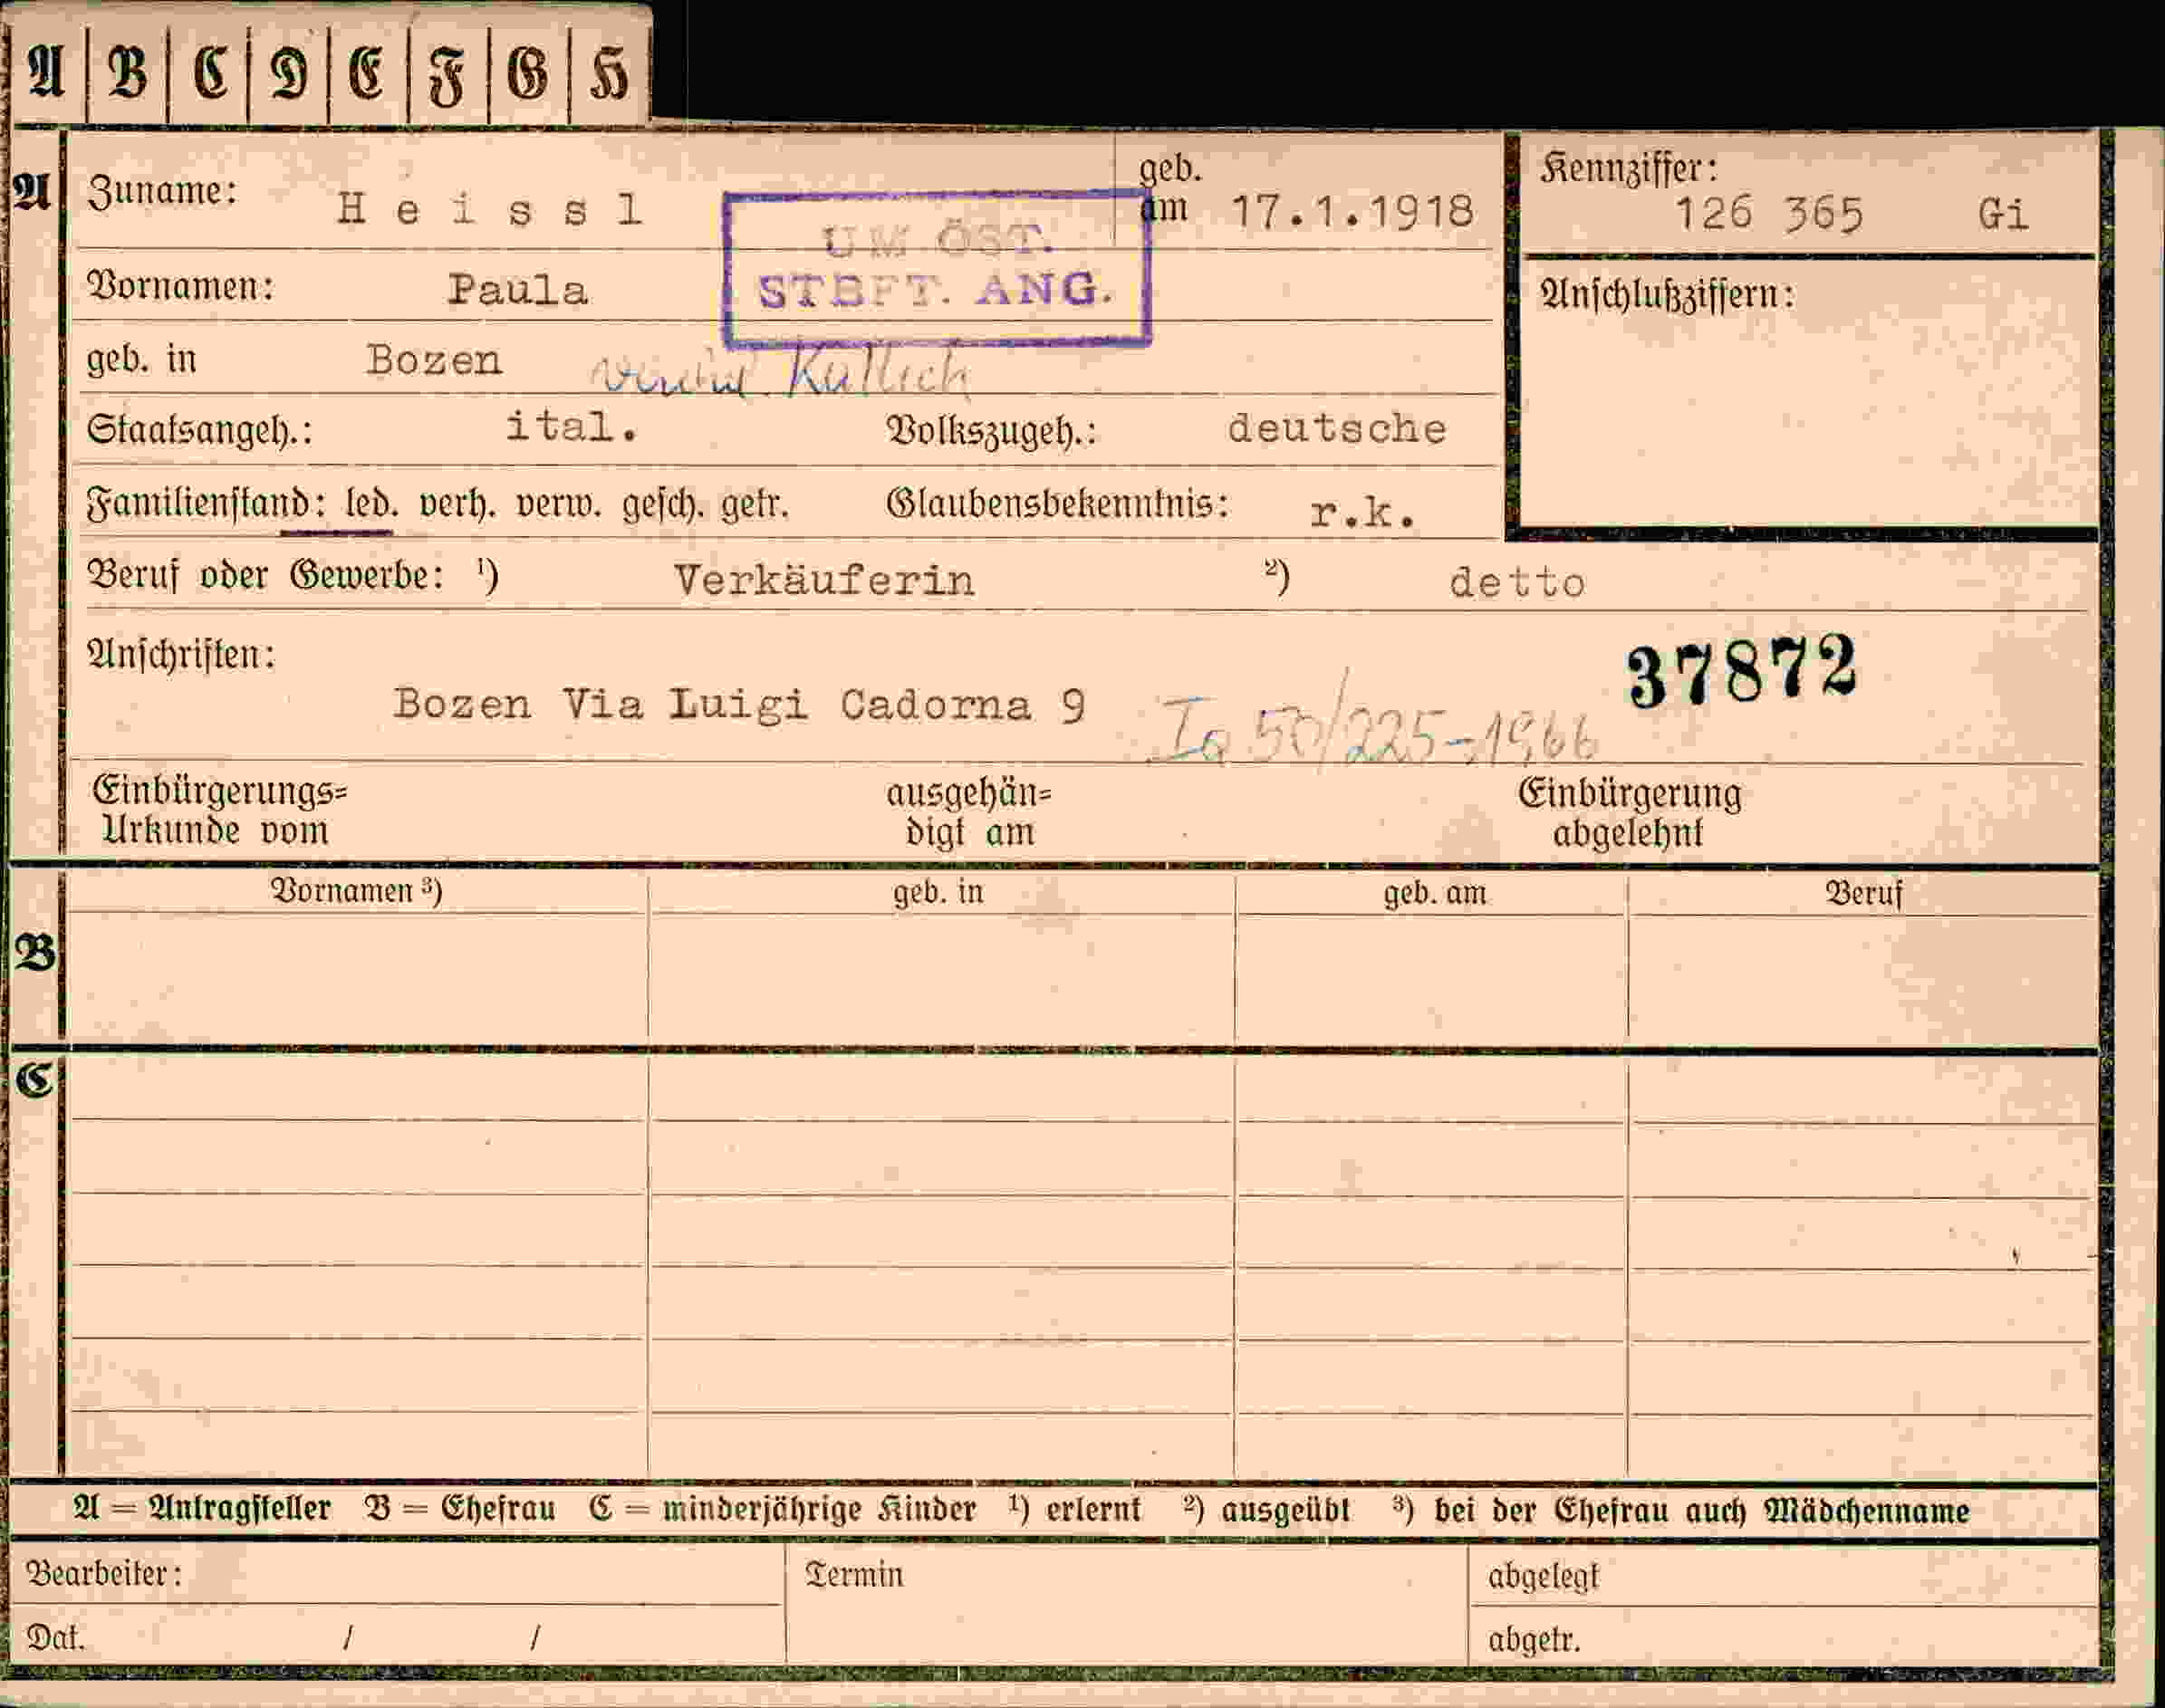Screen dimensions: 2165x1708
Task: Select the occupation "Verkäuferin"
Action: point(824,581)
